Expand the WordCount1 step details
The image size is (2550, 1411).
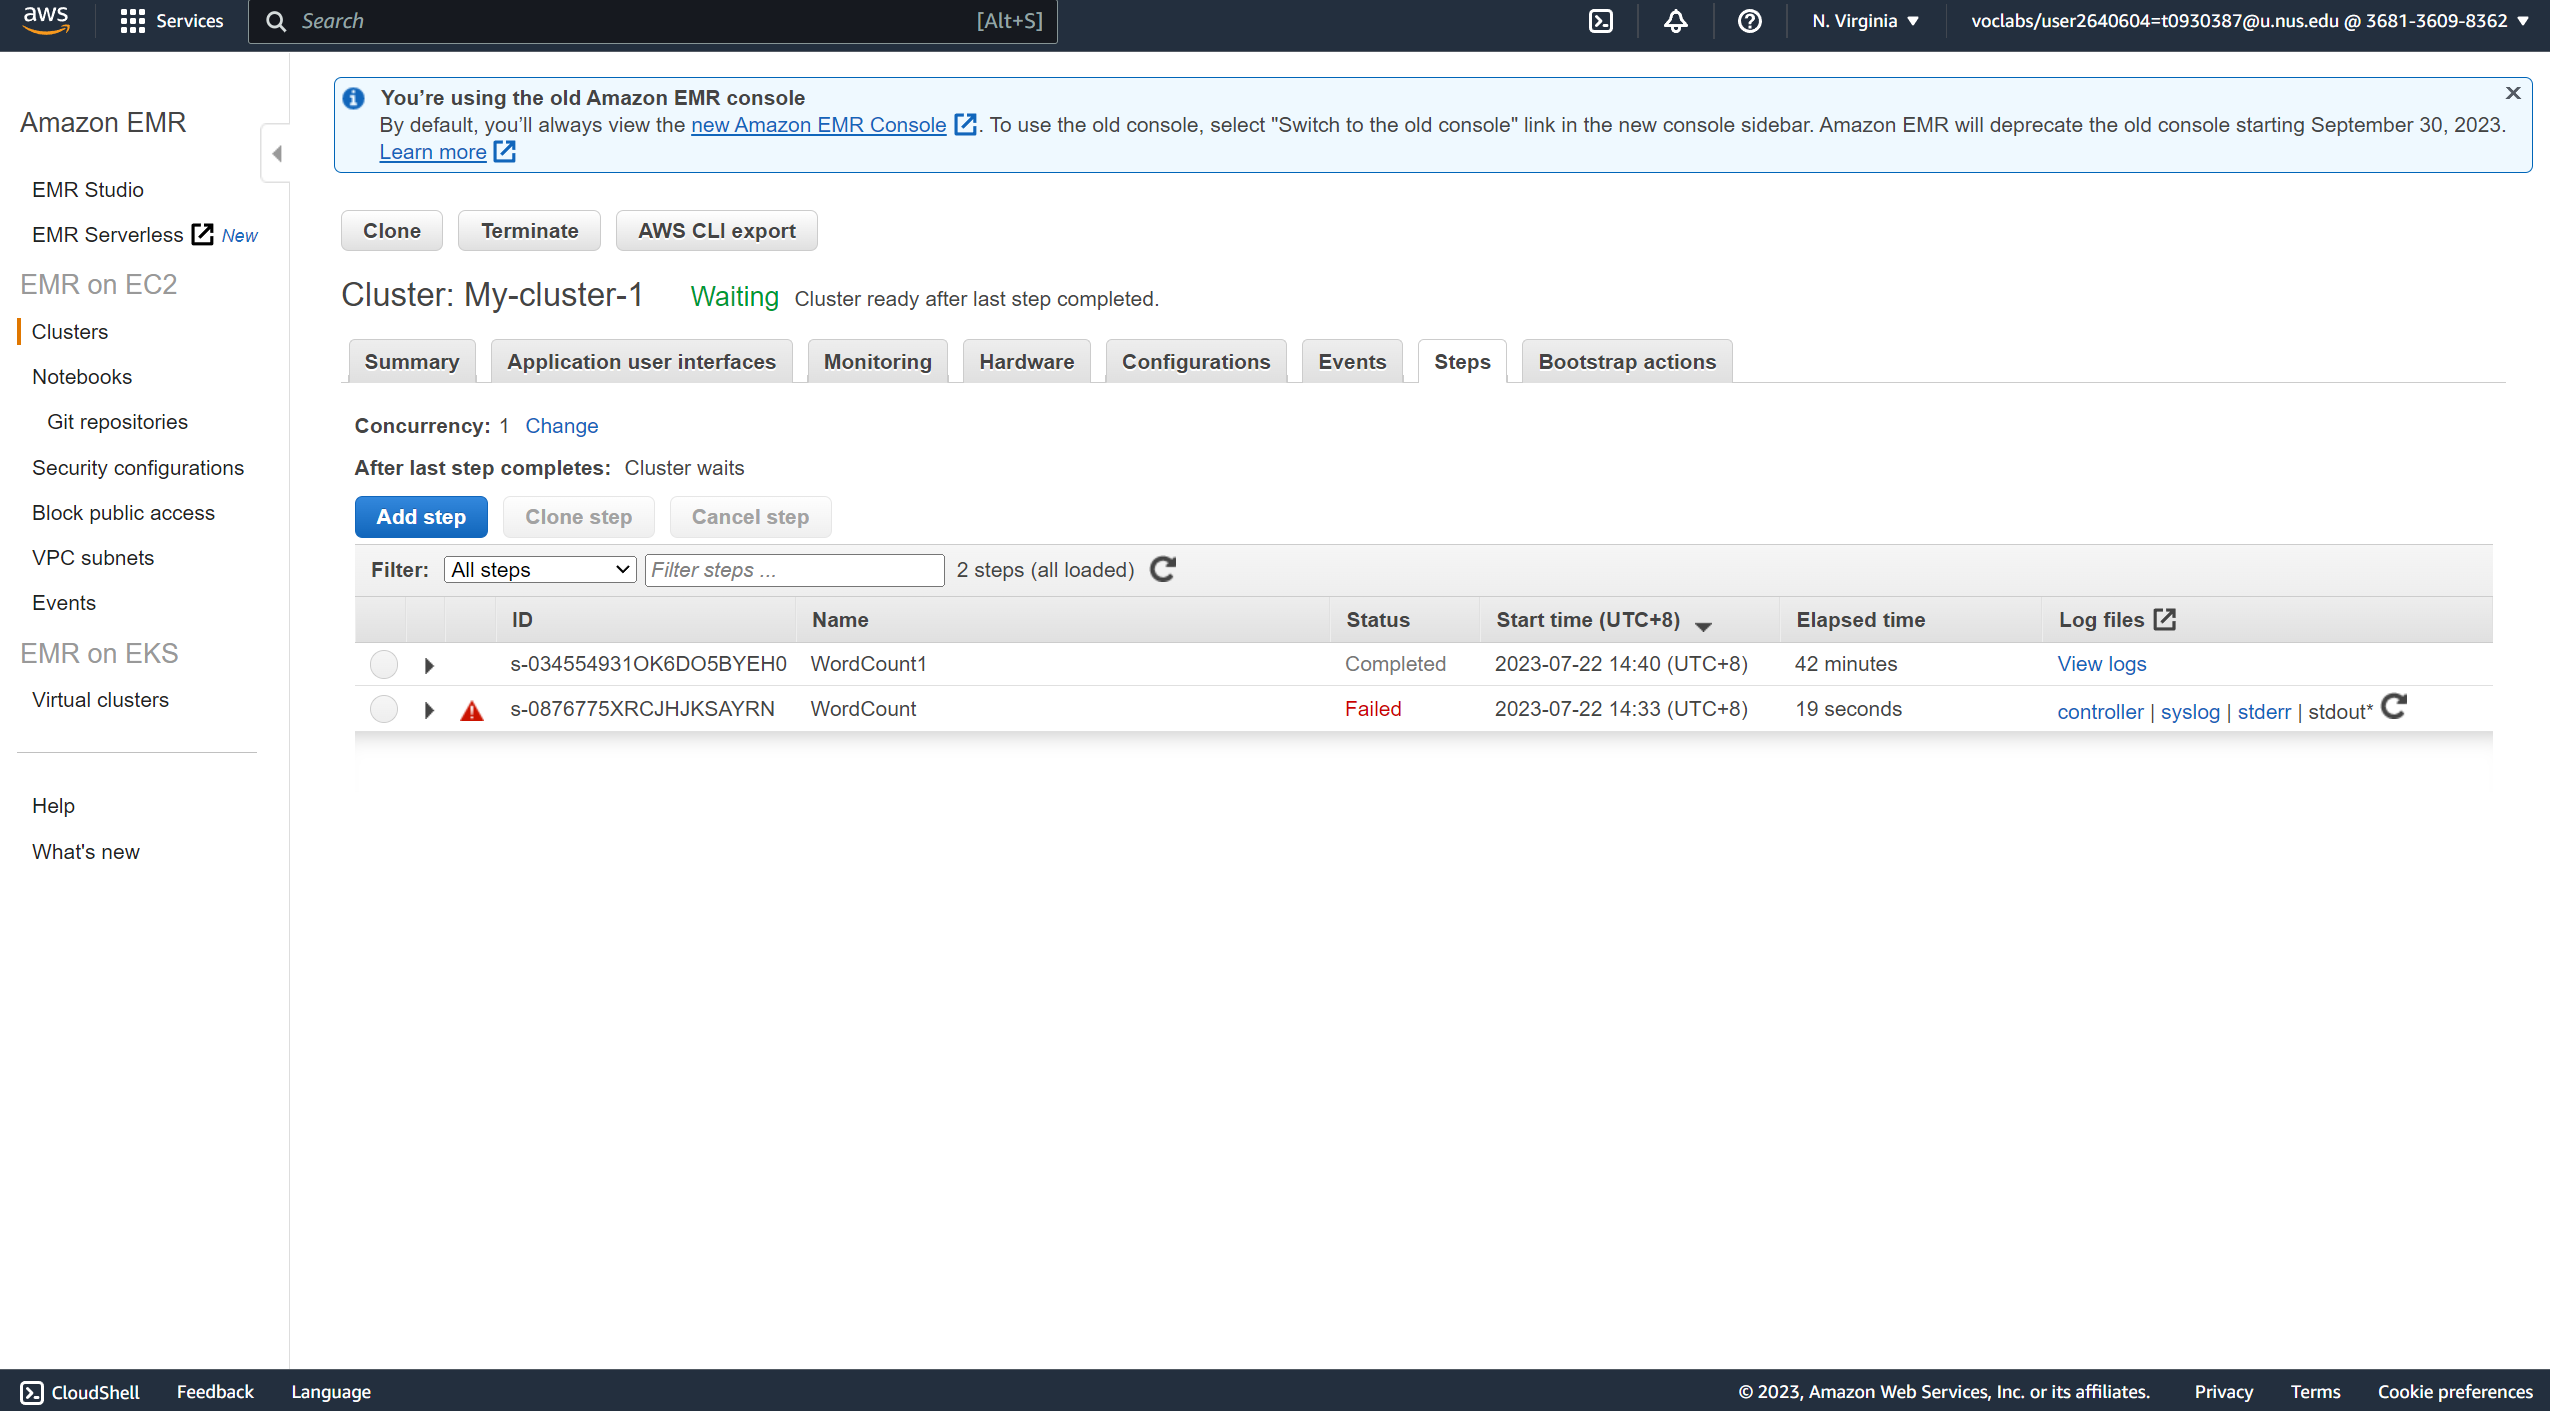point(429,665)
